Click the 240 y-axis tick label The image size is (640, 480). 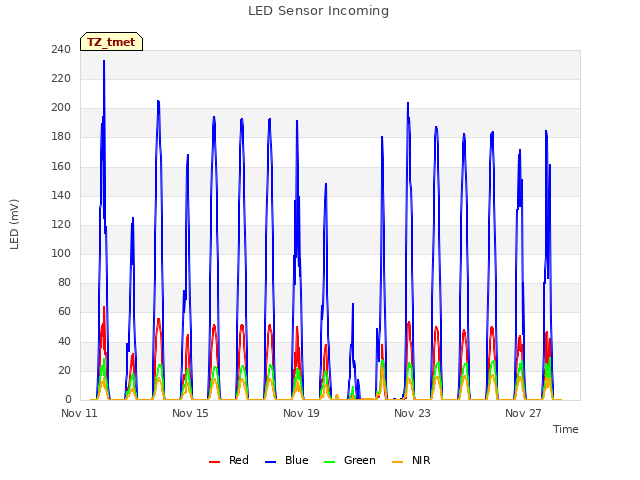(x=61, y=49)
